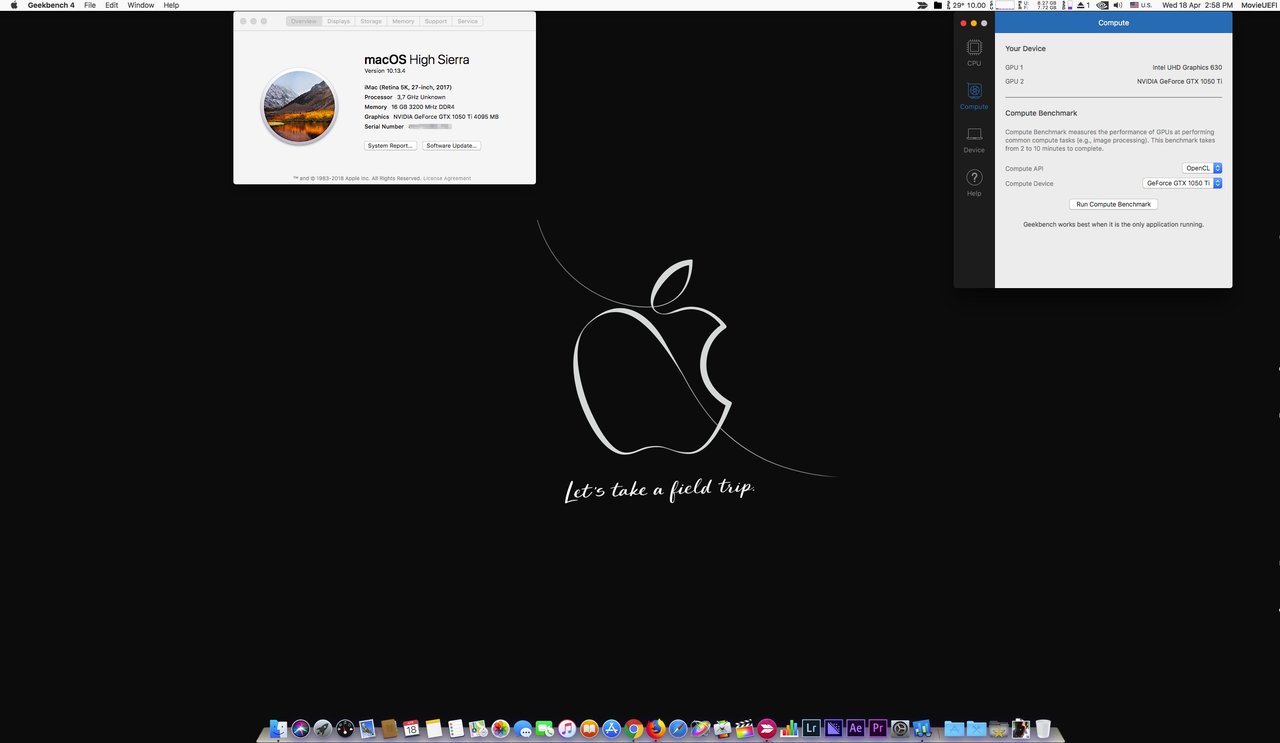The width and height of the screenshot is (1280, 743).
Task: Open FaceTime from the Dock
Action: (x=545, y=729)
